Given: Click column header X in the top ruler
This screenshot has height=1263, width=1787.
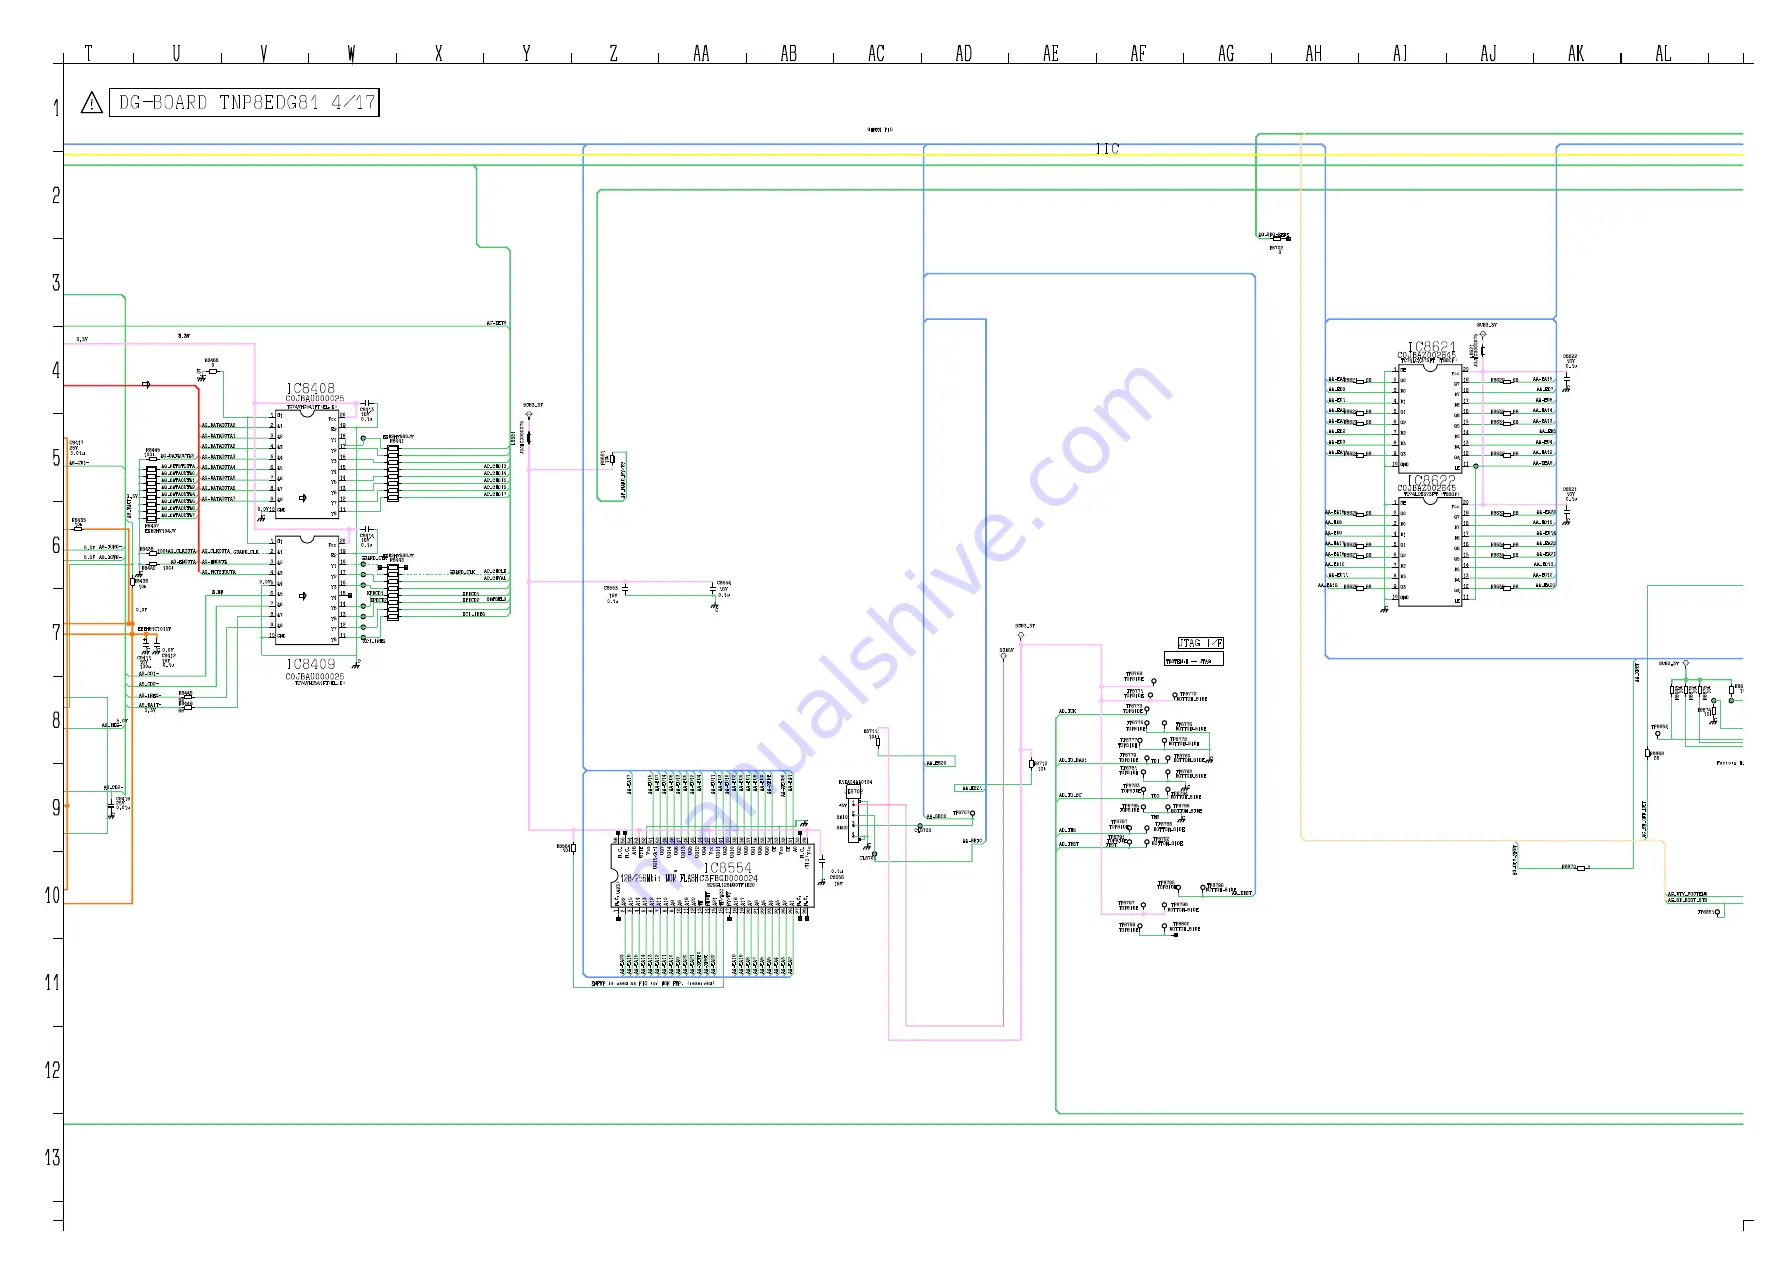Looking at the screenshot, I should (438, 53).
